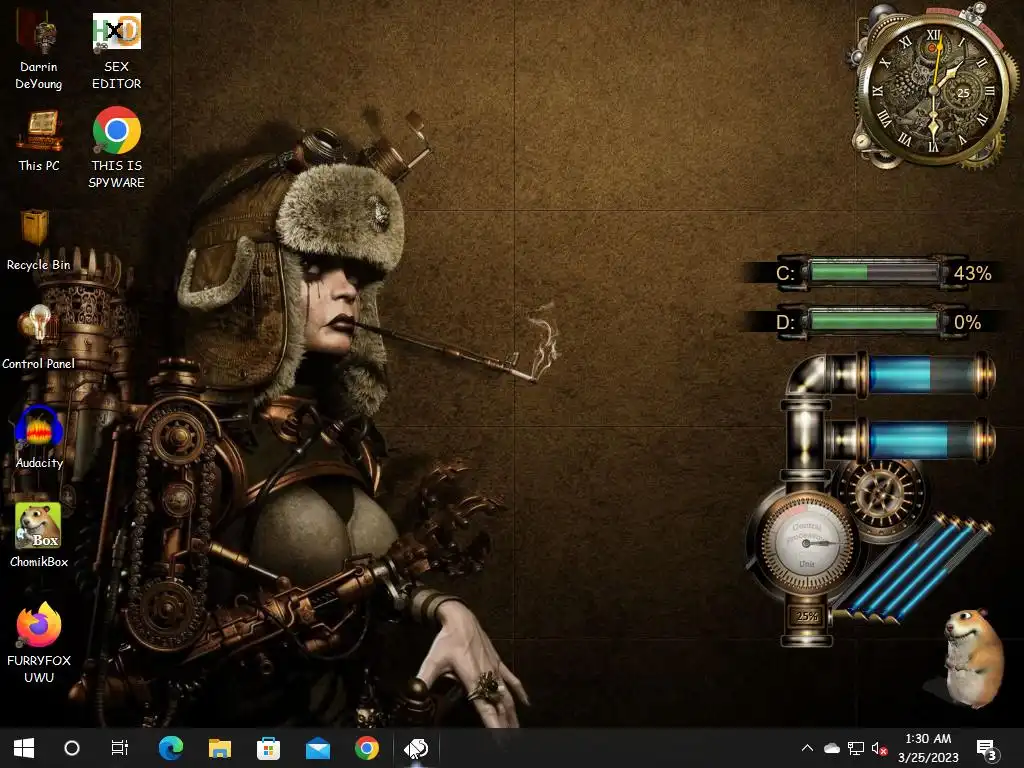Show hidden system tray icons

tap(807, 748)
